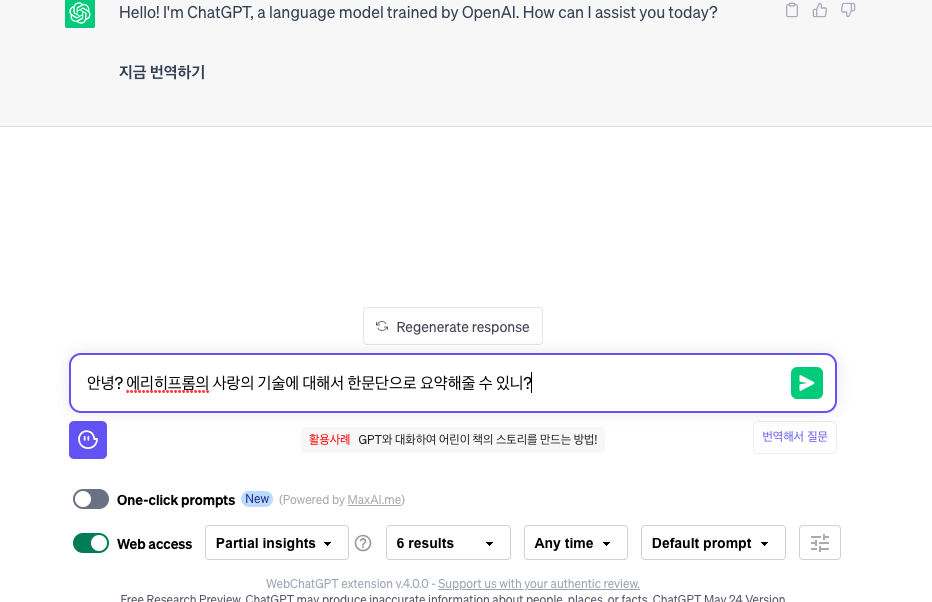Click the 활용사례 children's book story banner
The height and width of the screenshot is (602, 932).
coord(453,440)
